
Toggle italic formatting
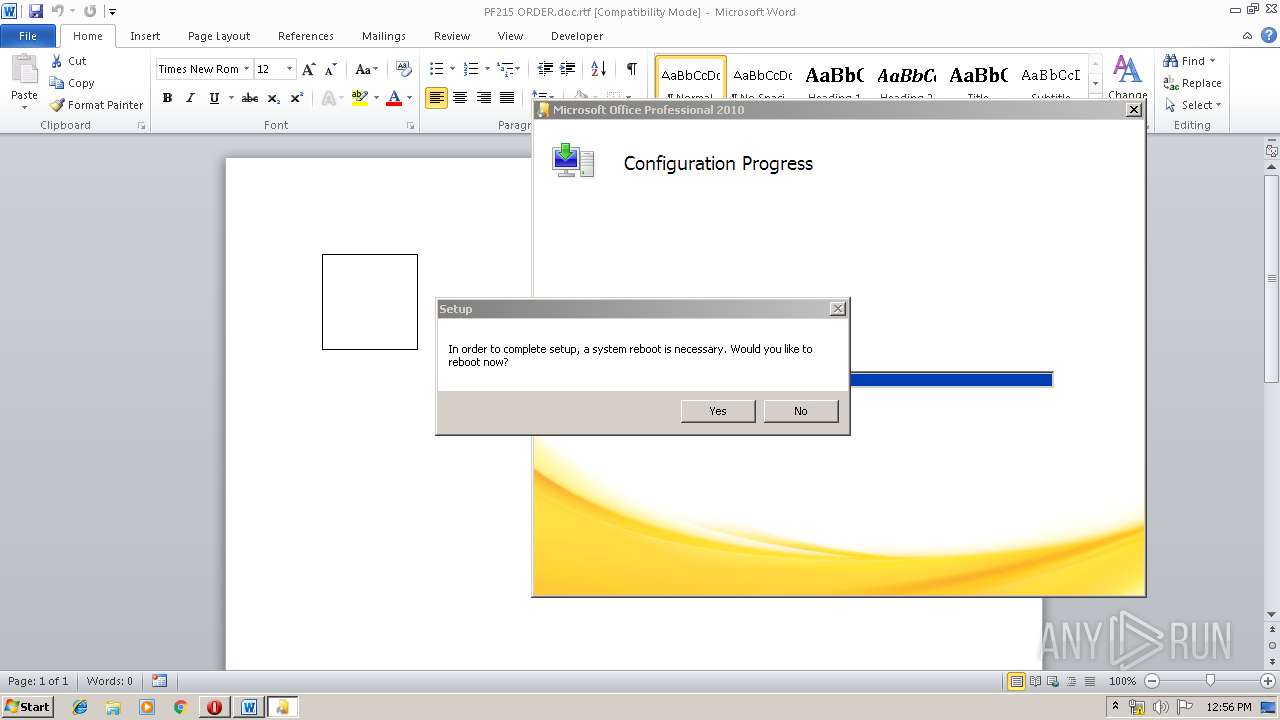click(x=190, y=98)
